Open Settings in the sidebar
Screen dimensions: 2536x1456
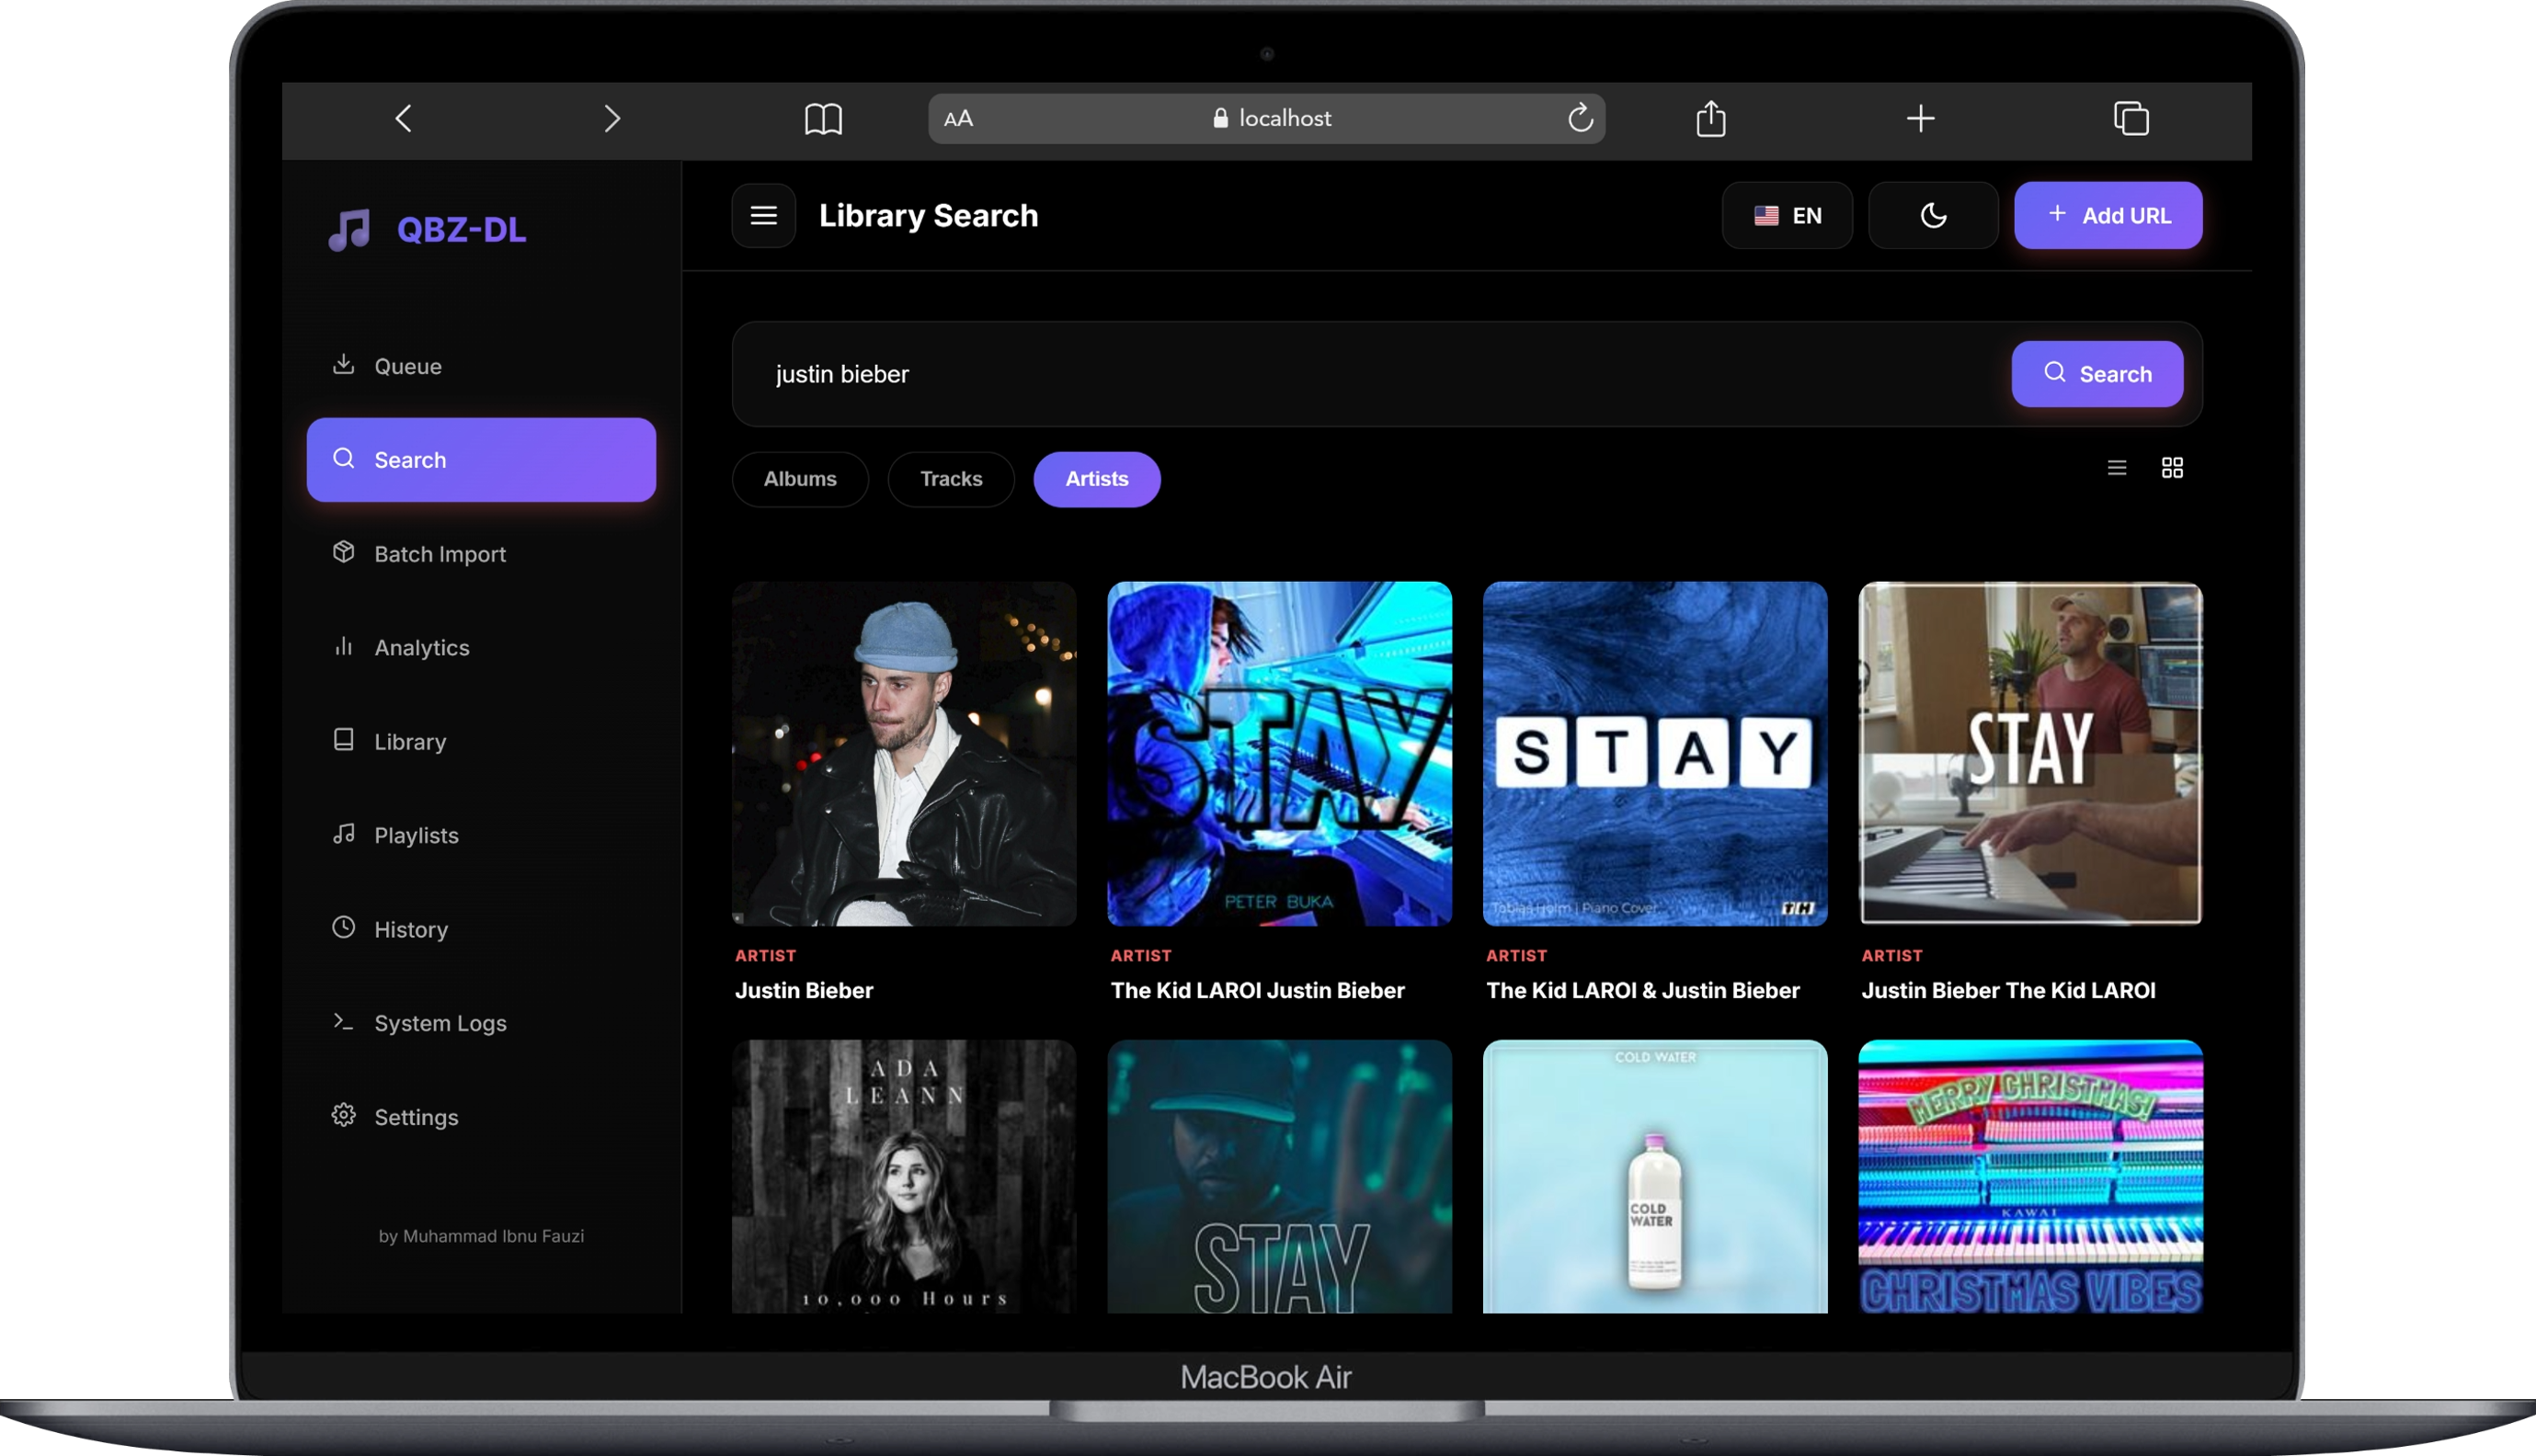point(480,1117)
